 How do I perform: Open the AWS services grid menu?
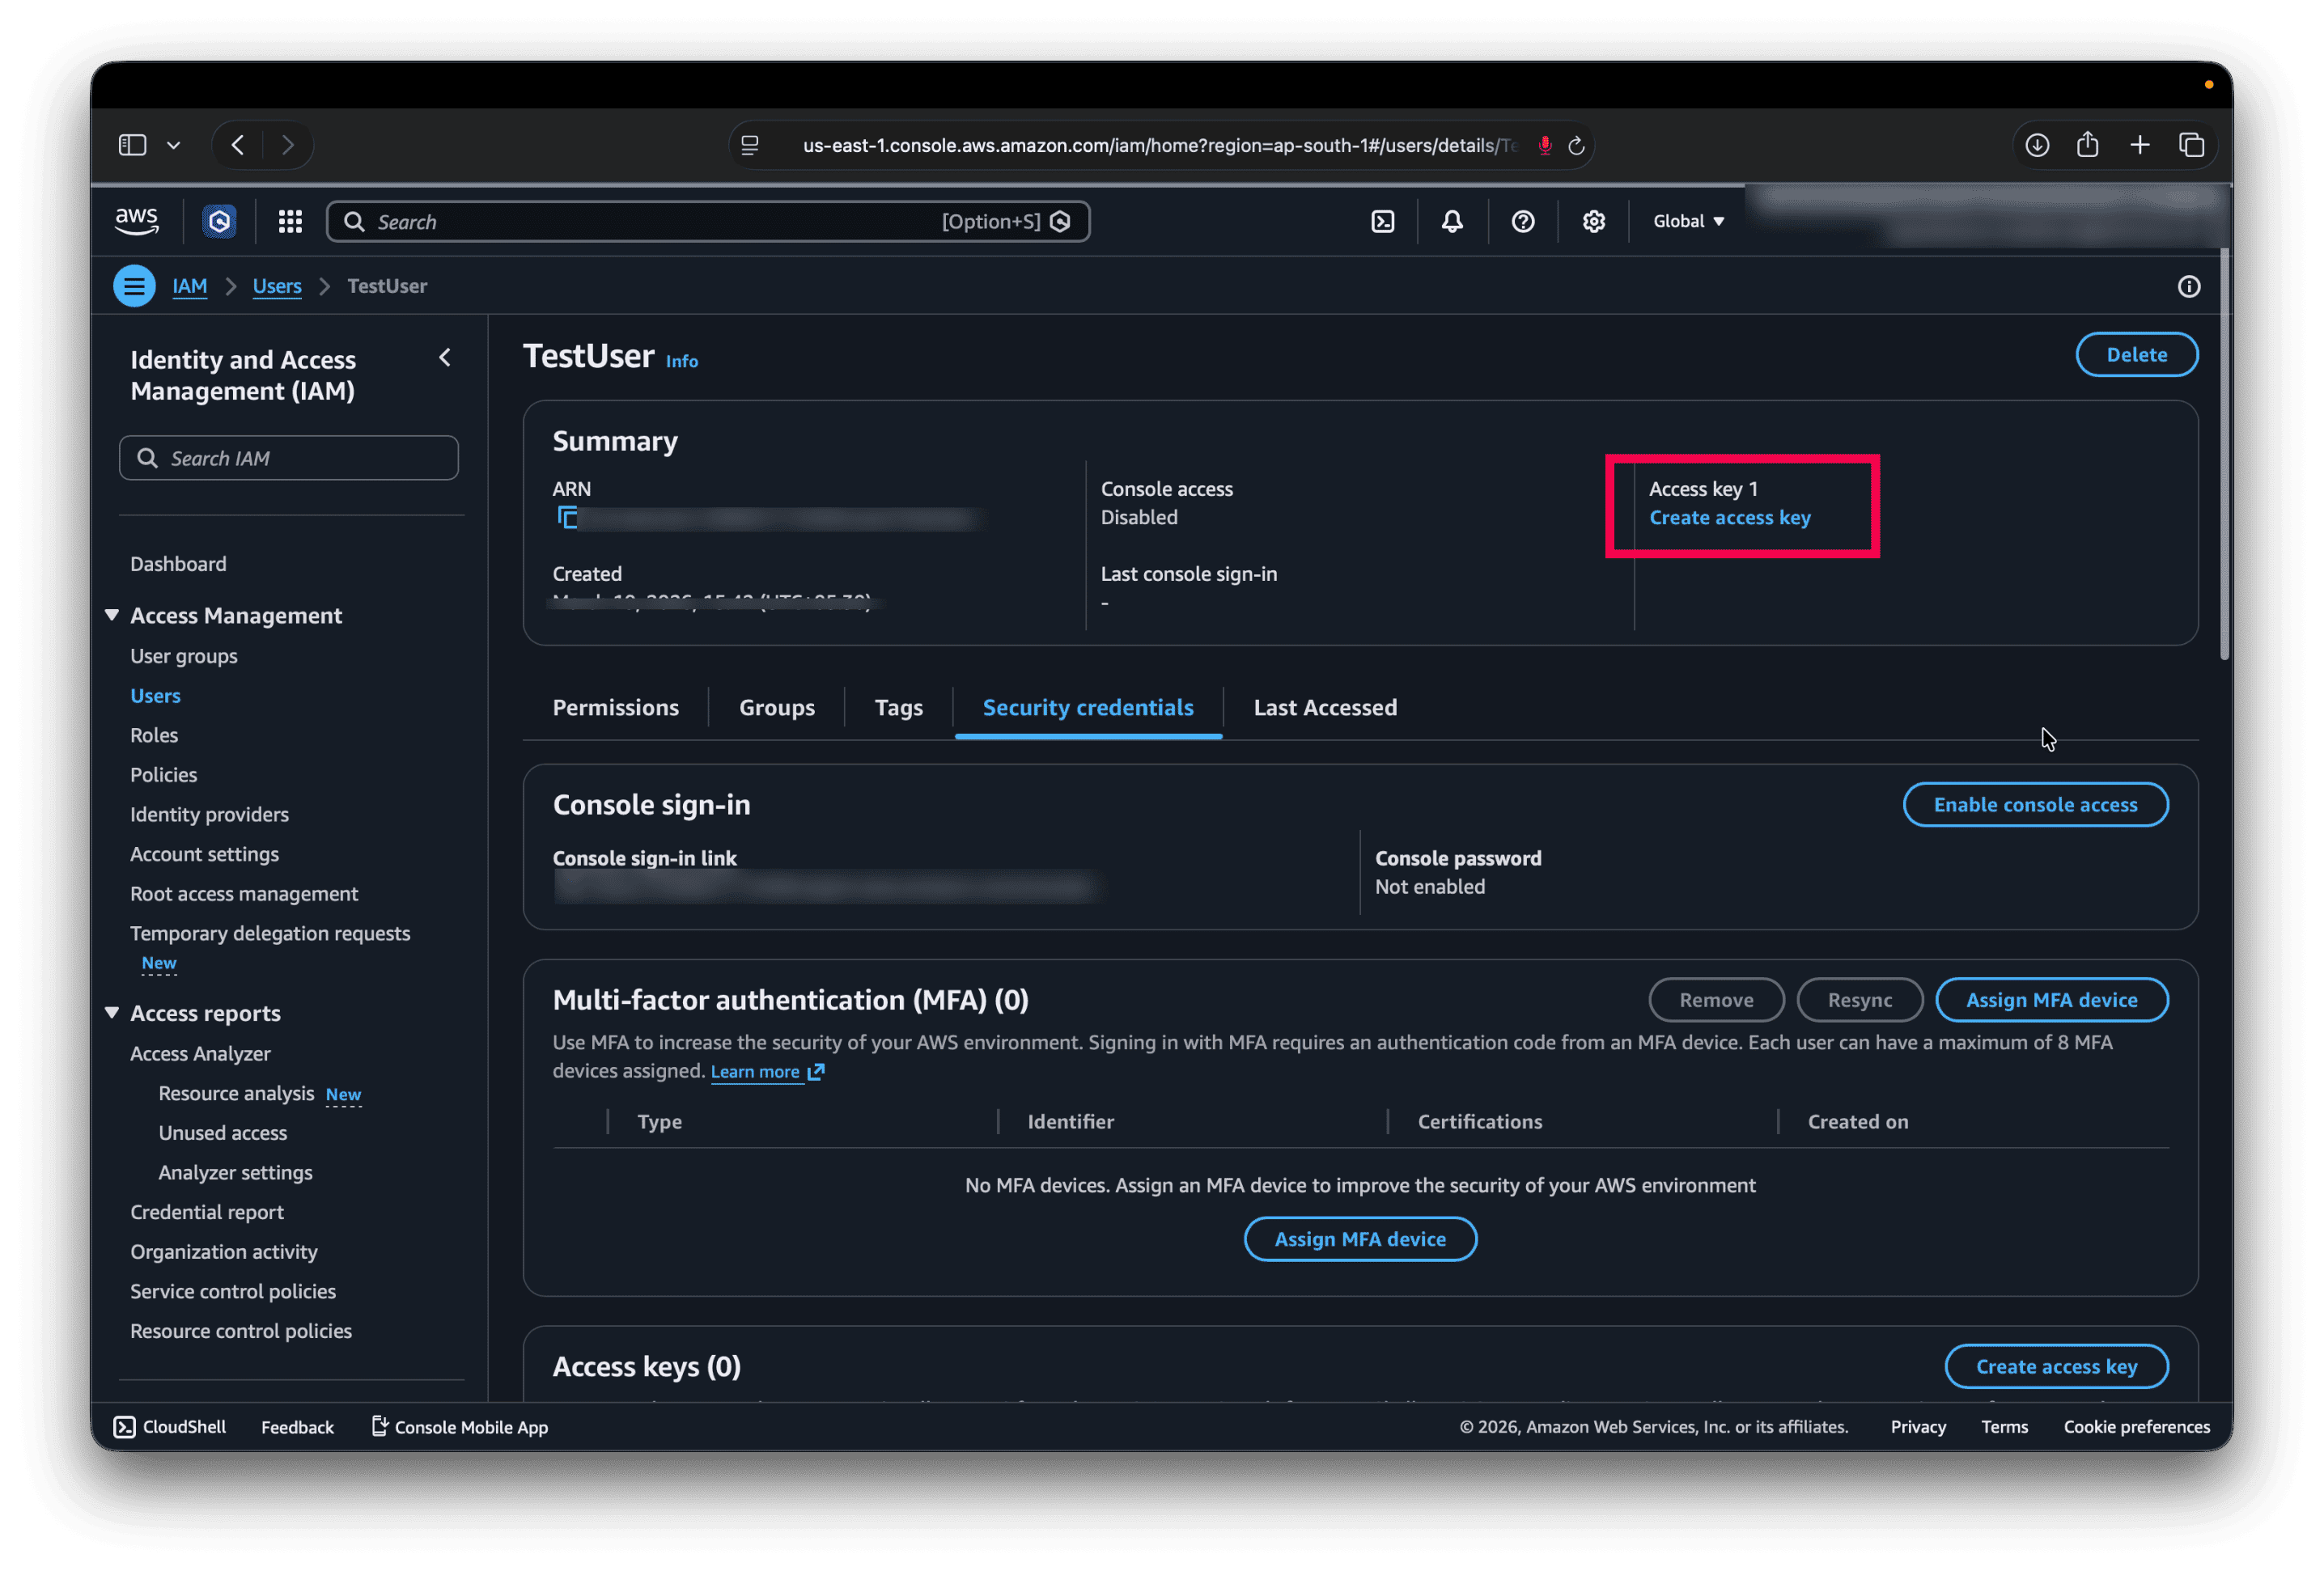click(x=290, y=222)
